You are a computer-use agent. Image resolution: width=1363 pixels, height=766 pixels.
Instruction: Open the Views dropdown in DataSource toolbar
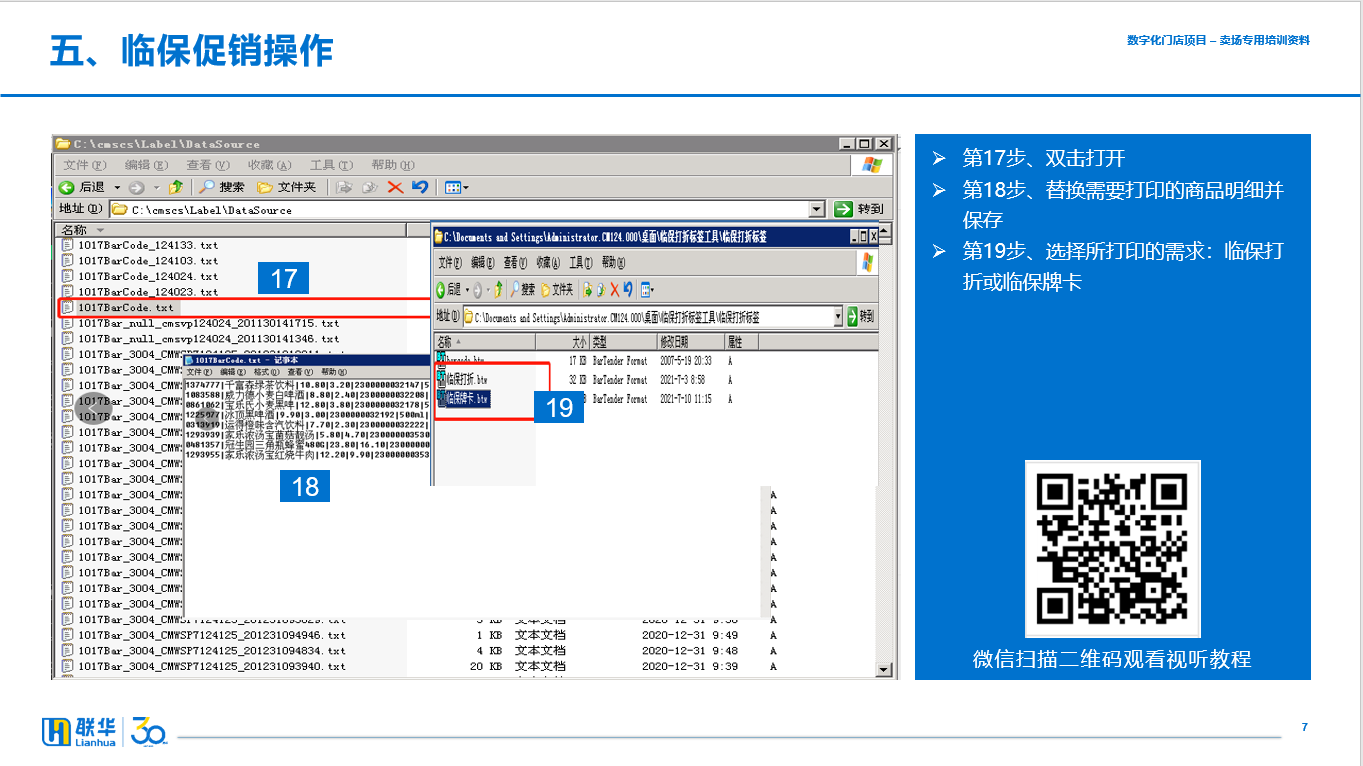pyautogui.click(x=456, y=187)
